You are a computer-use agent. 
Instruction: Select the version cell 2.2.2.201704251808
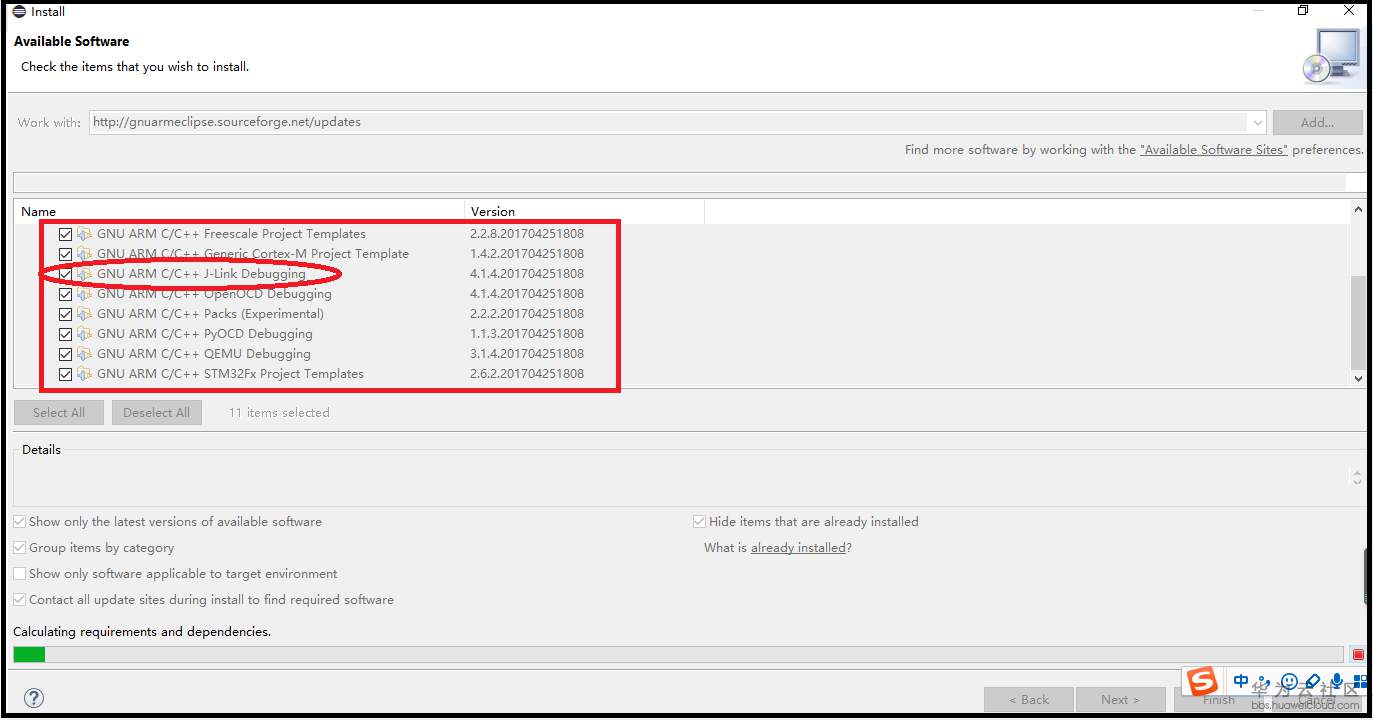527,314
